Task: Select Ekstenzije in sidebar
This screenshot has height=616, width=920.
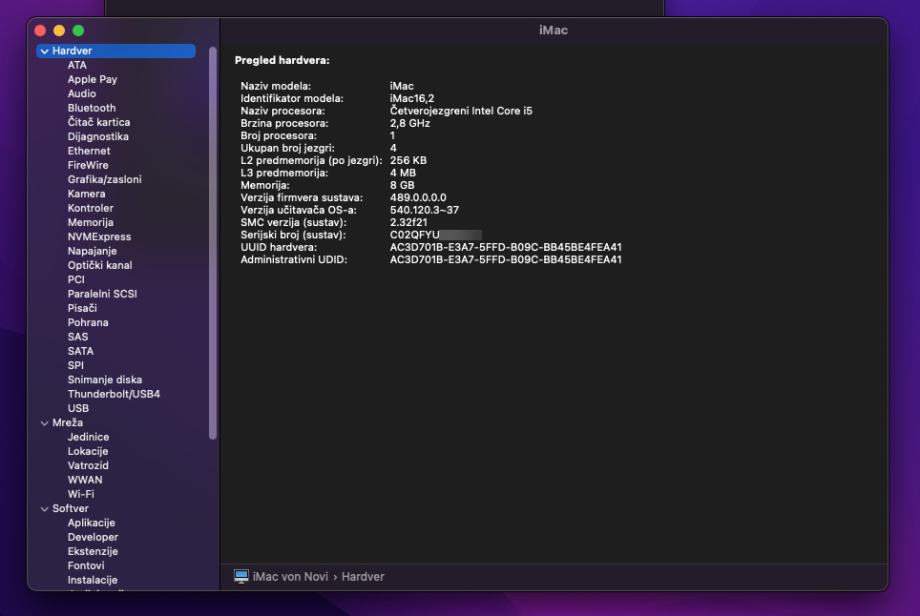Action: click(x=93, y=551)
